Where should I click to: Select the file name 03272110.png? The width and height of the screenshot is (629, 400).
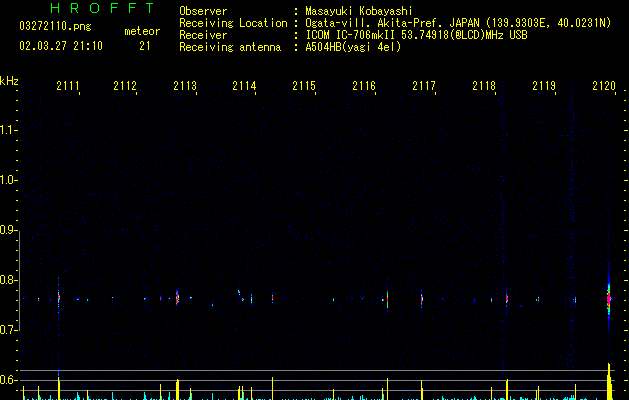tap(55, 26)
